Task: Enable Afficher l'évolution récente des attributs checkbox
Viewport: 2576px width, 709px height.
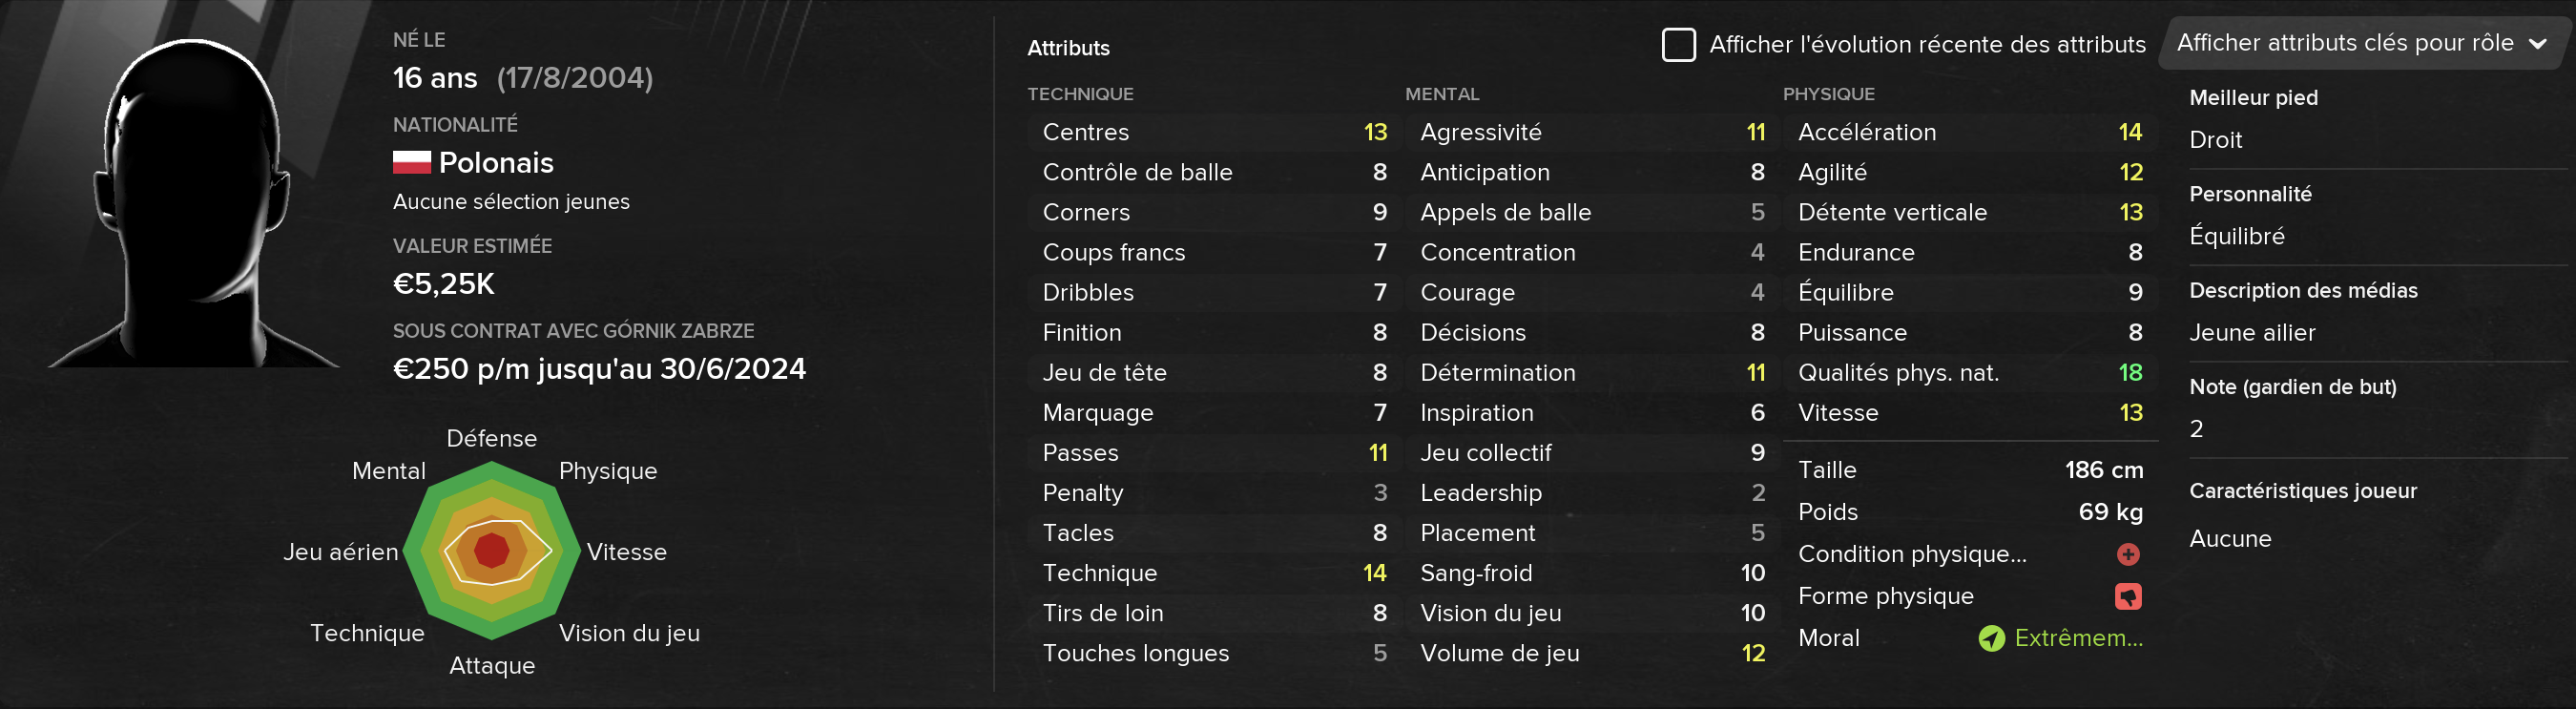Action: coord(1678,44)
